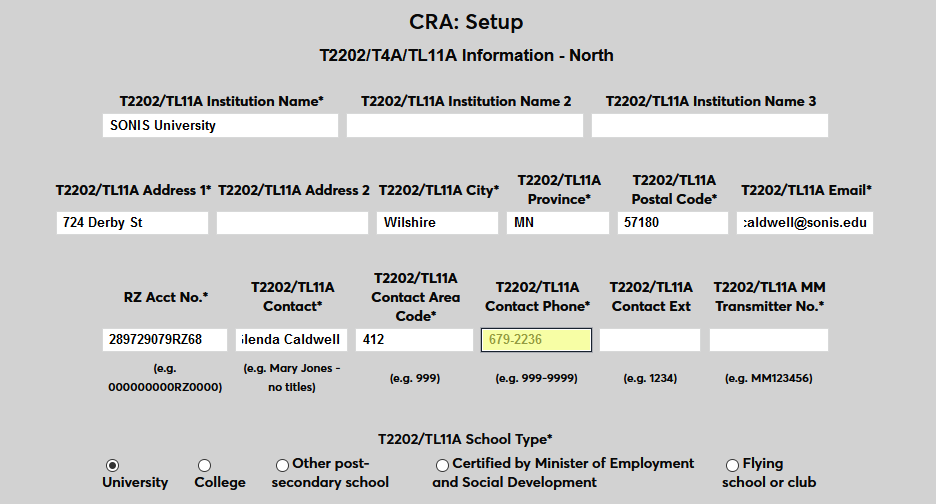Edit the RZ Acct No. field

(x=165, y=340)
